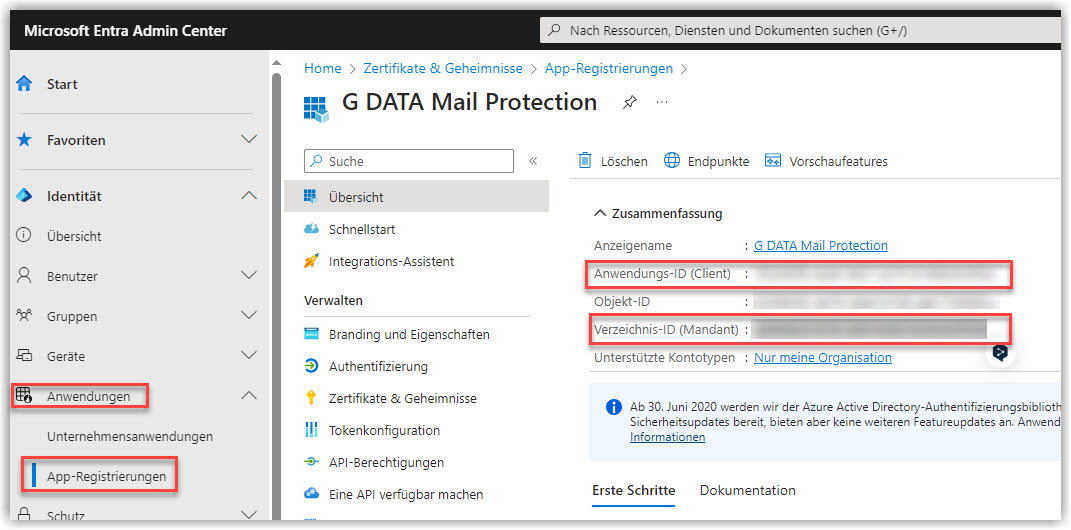1071x530 pixels.
Task: Expand the Geräte submenu chevron
Action: coord(249,355)
